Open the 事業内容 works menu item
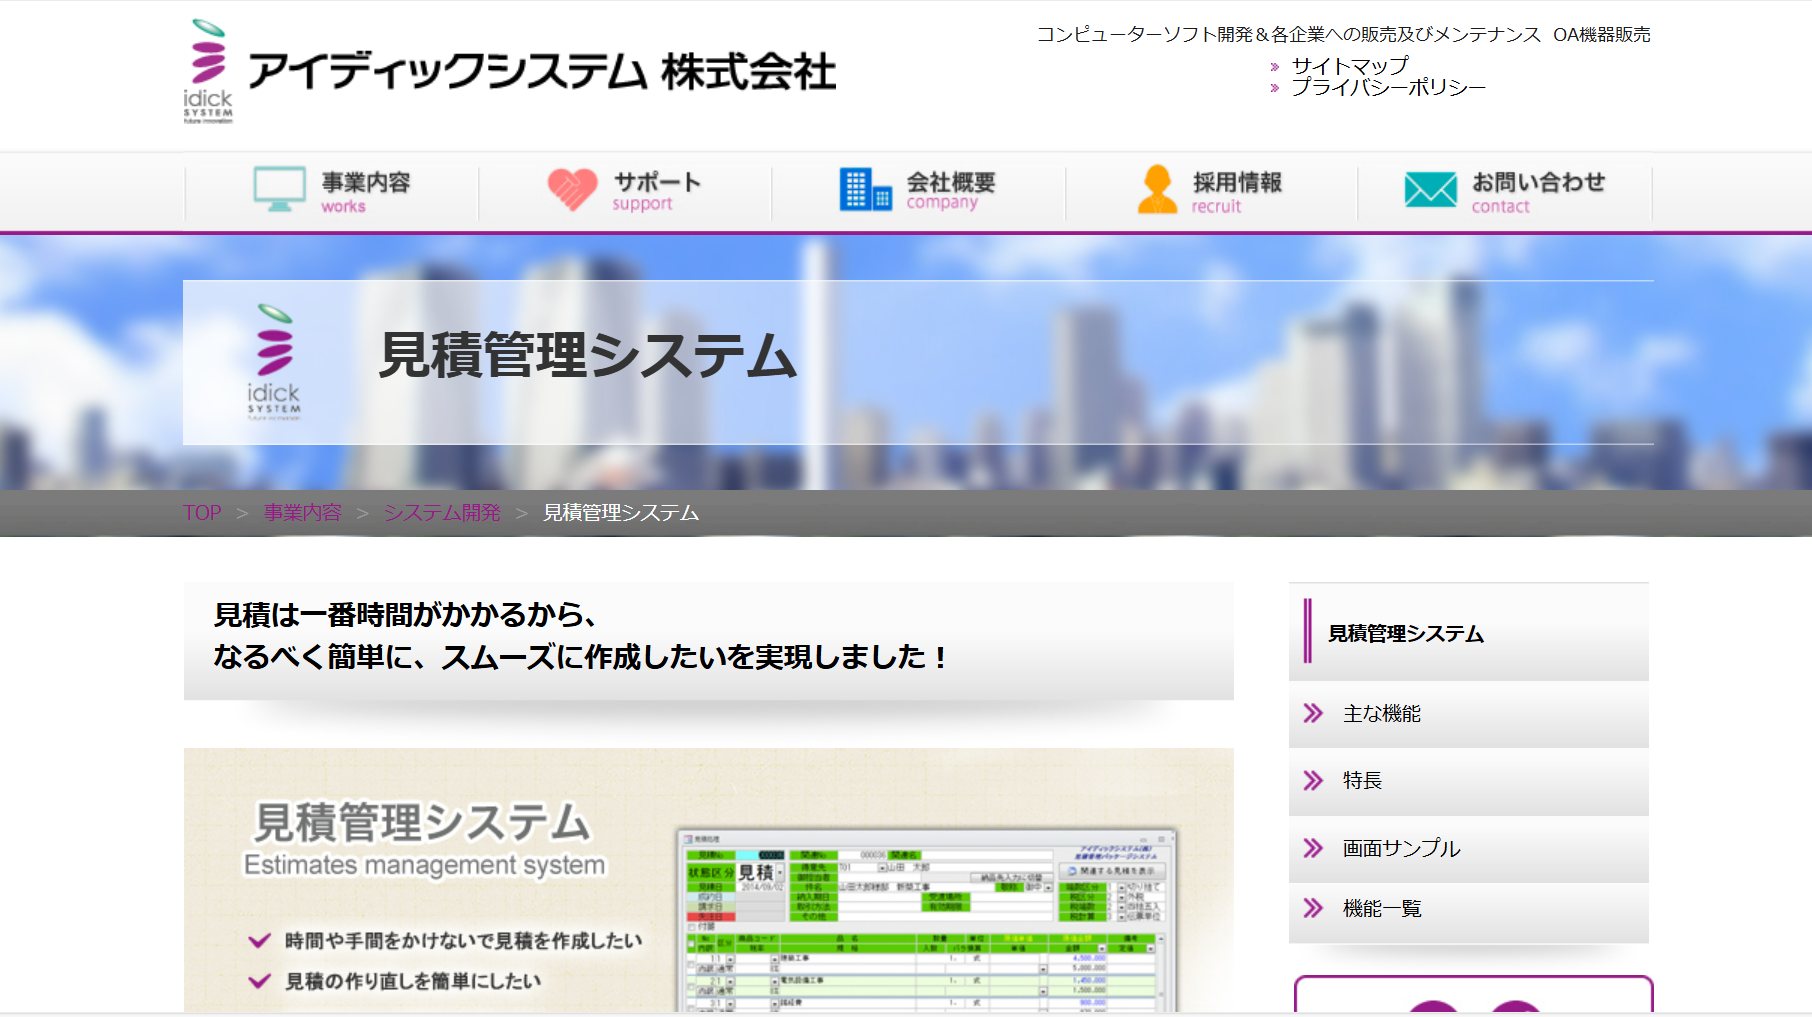The height and width of the screenshot is (1017, 1812). tap(365, 191)
